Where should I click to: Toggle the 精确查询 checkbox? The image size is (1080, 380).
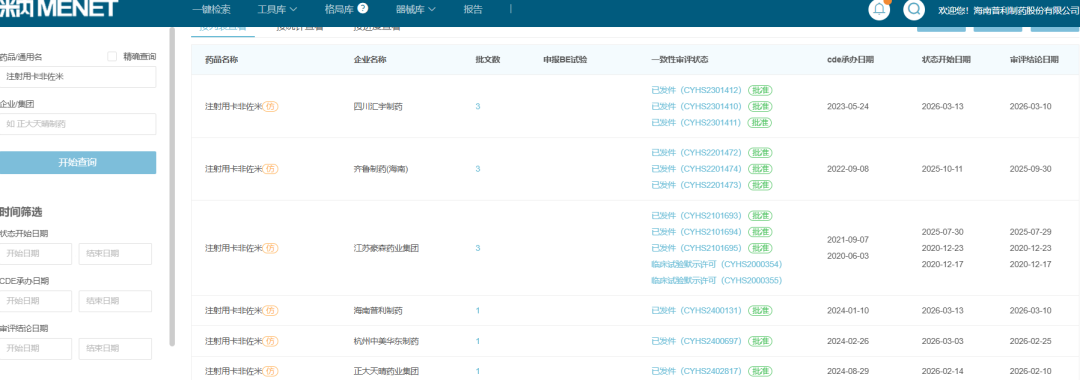pos(112,56)
